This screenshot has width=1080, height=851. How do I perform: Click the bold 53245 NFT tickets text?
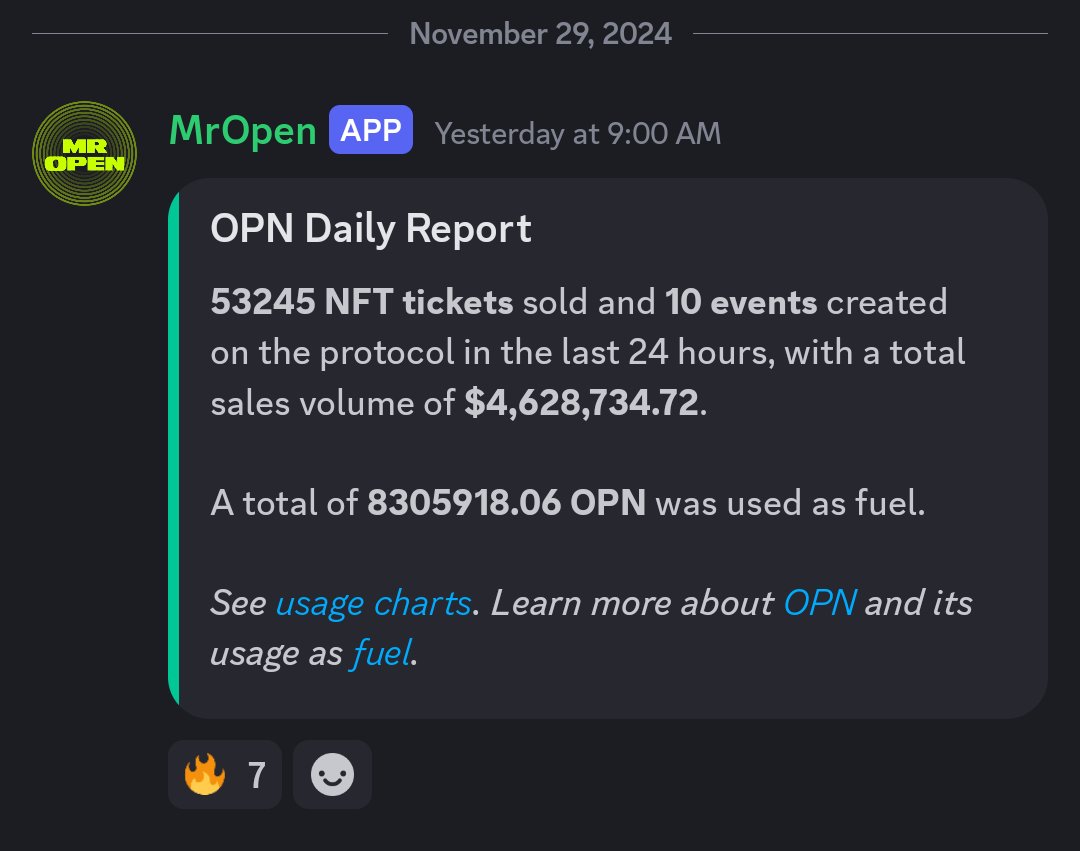[x=362, y=302]
